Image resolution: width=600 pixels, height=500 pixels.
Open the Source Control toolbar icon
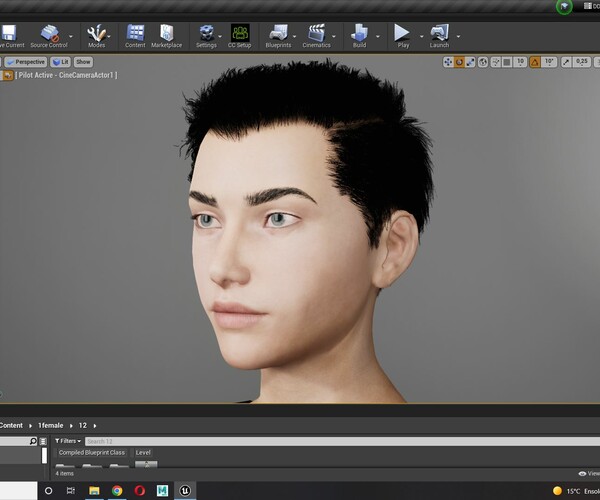[x=50, y=33]
